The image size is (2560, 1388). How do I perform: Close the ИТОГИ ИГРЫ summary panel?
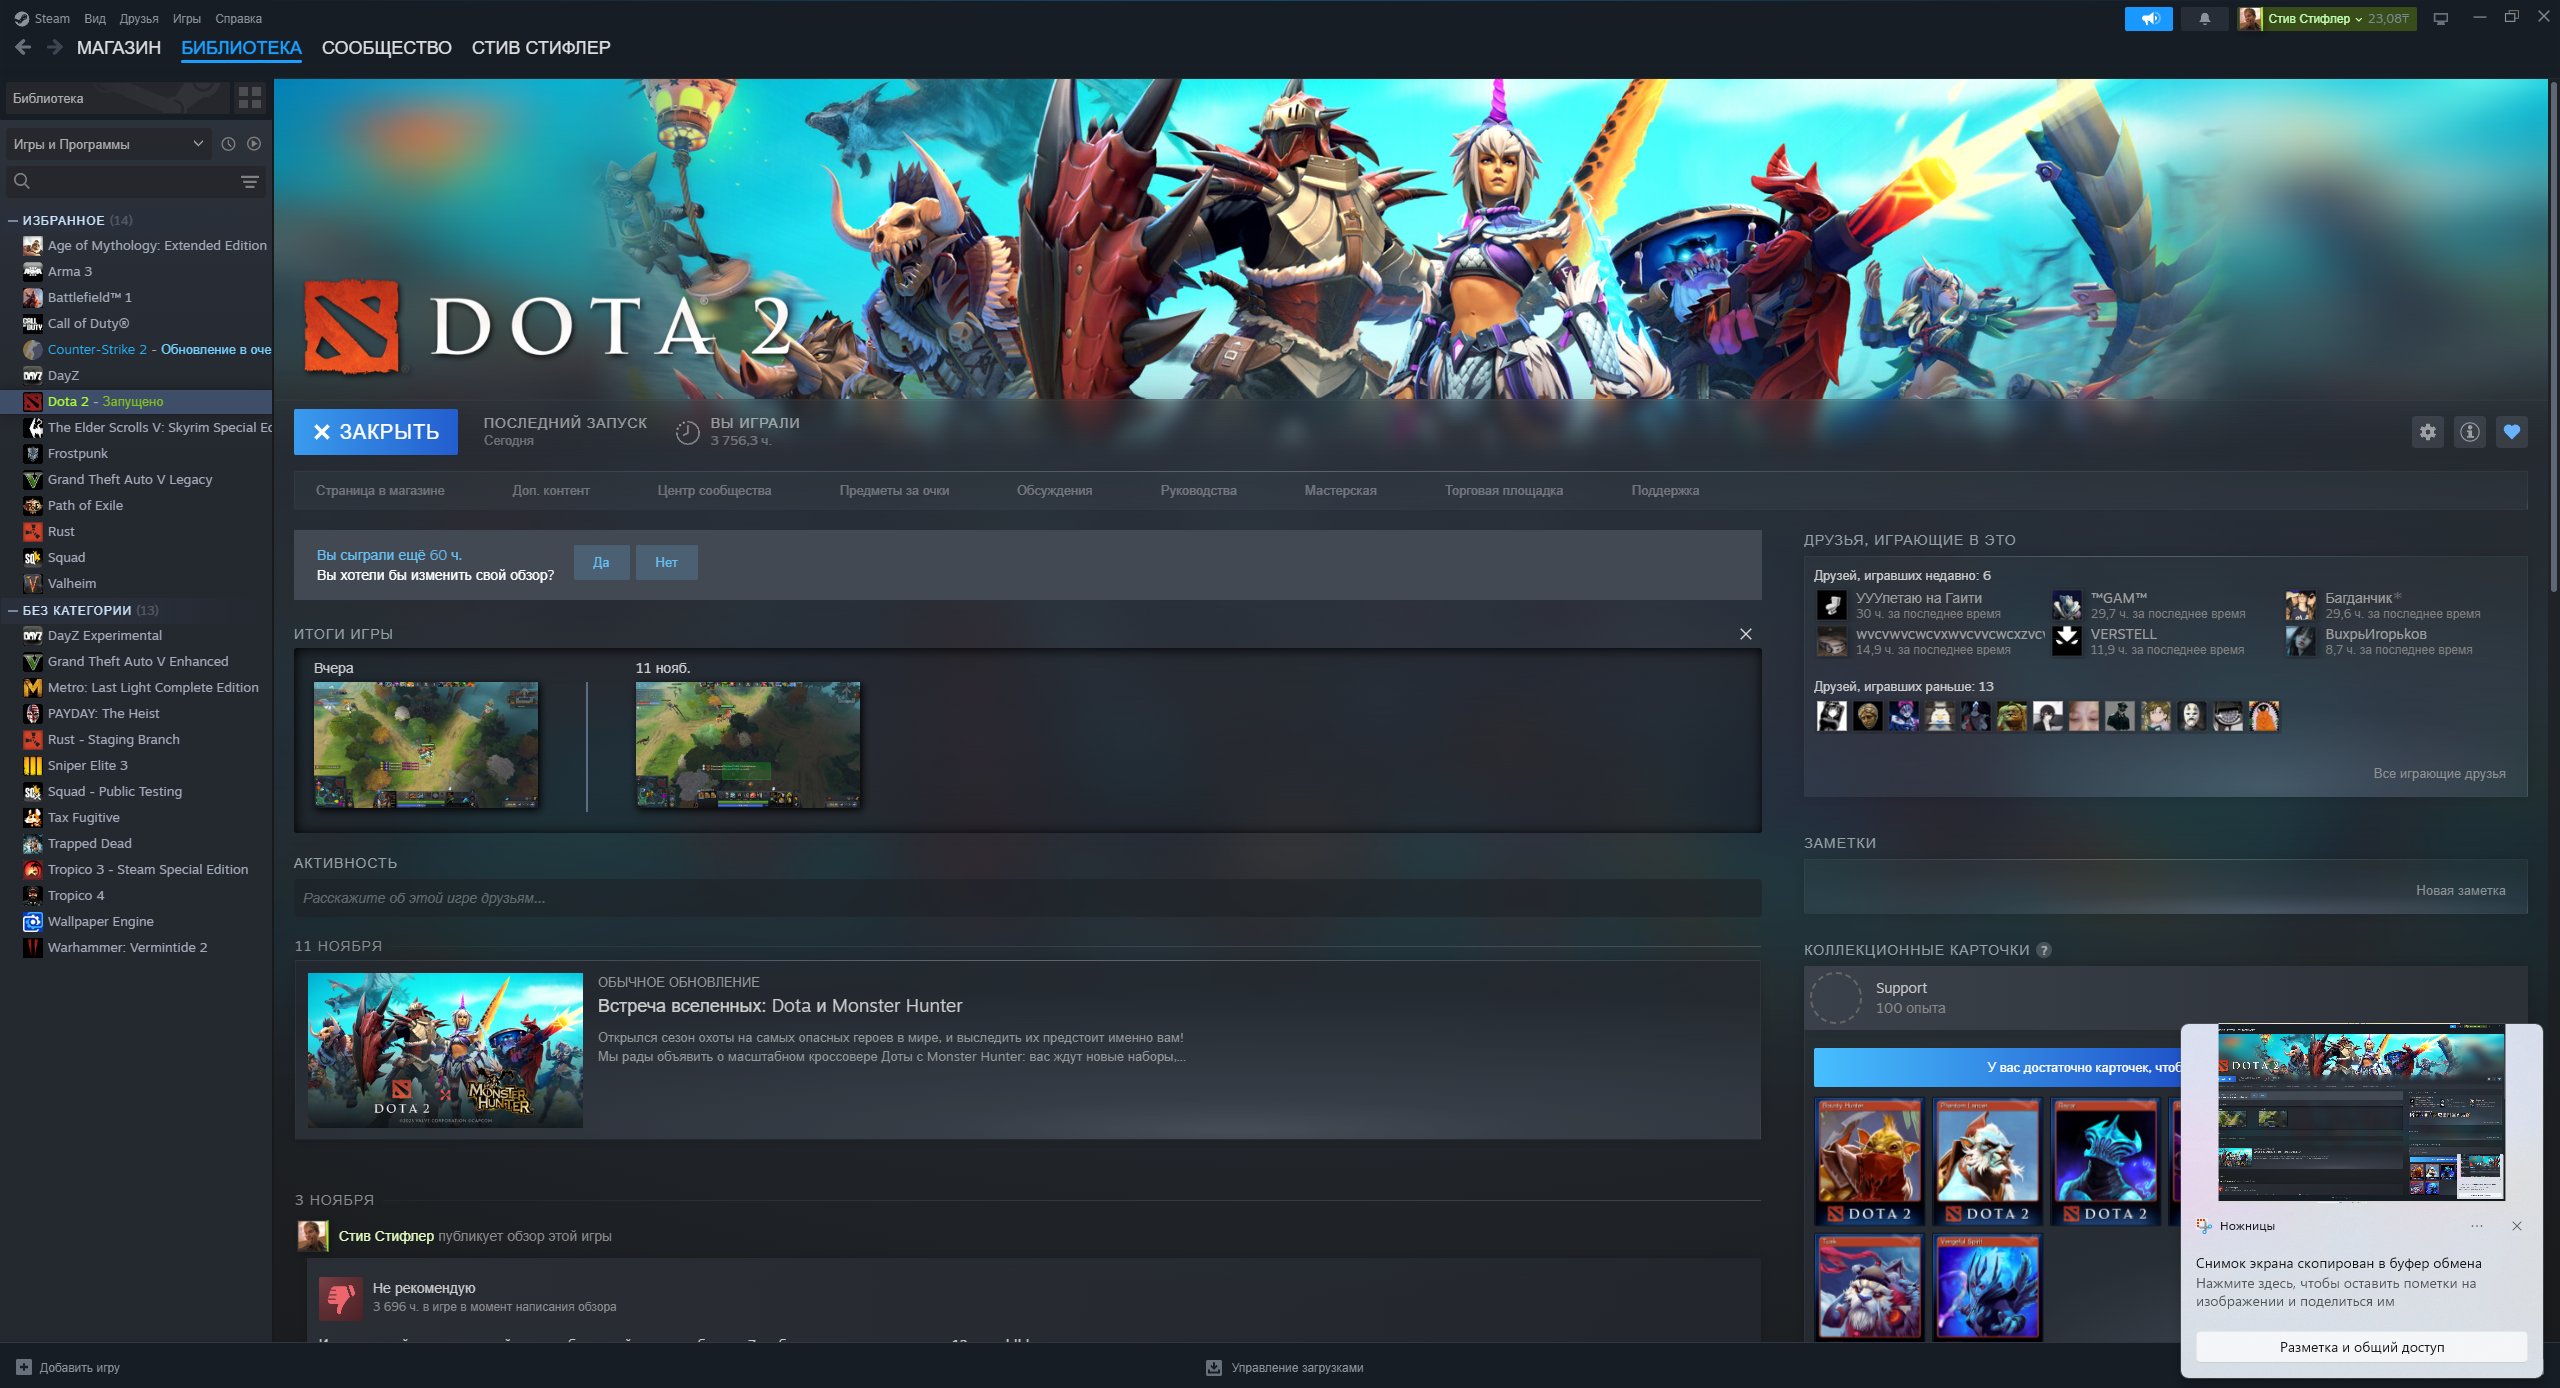1745,633
